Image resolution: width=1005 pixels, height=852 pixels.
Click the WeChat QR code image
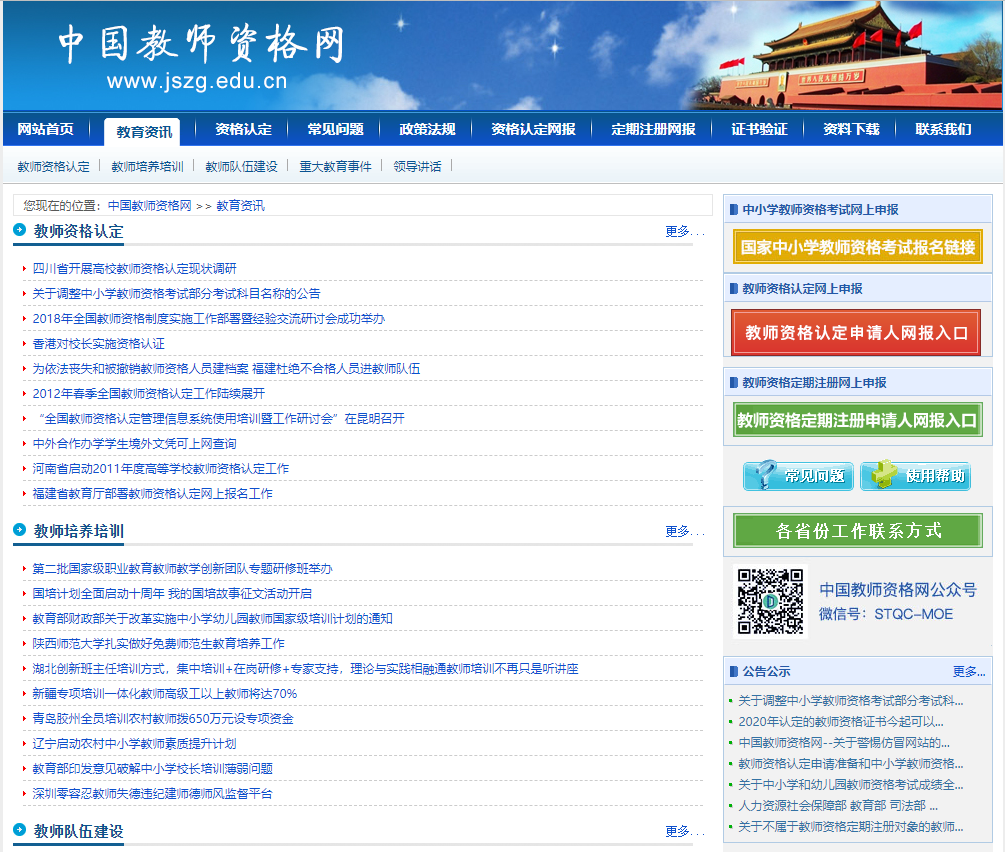[770, 601]
